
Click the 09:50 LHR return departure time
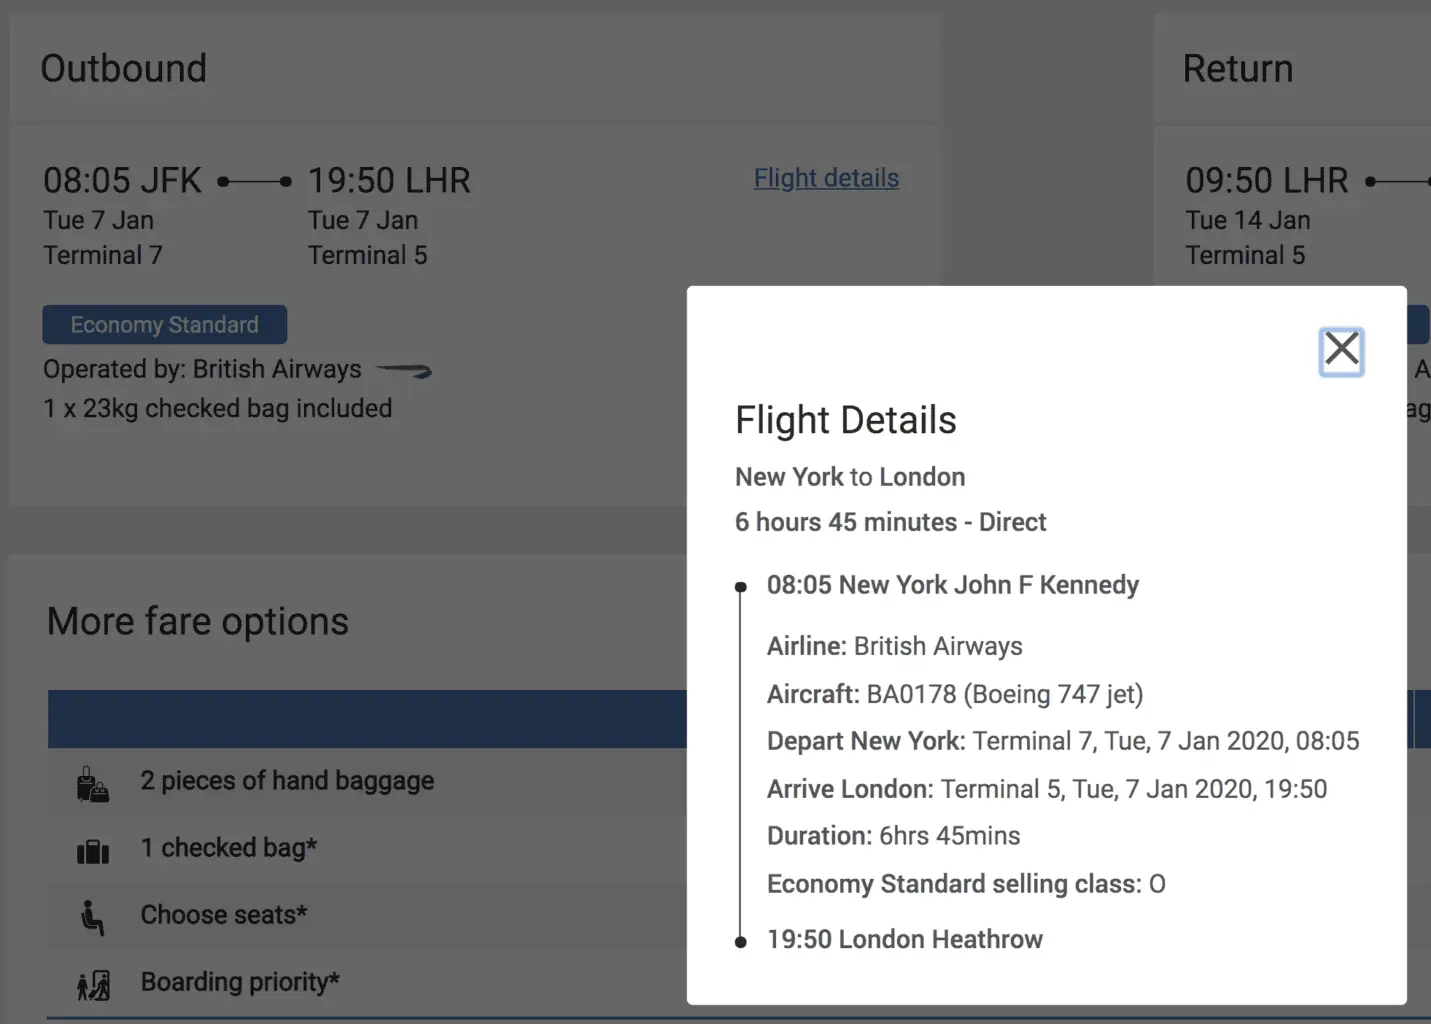pos(1266,181)
